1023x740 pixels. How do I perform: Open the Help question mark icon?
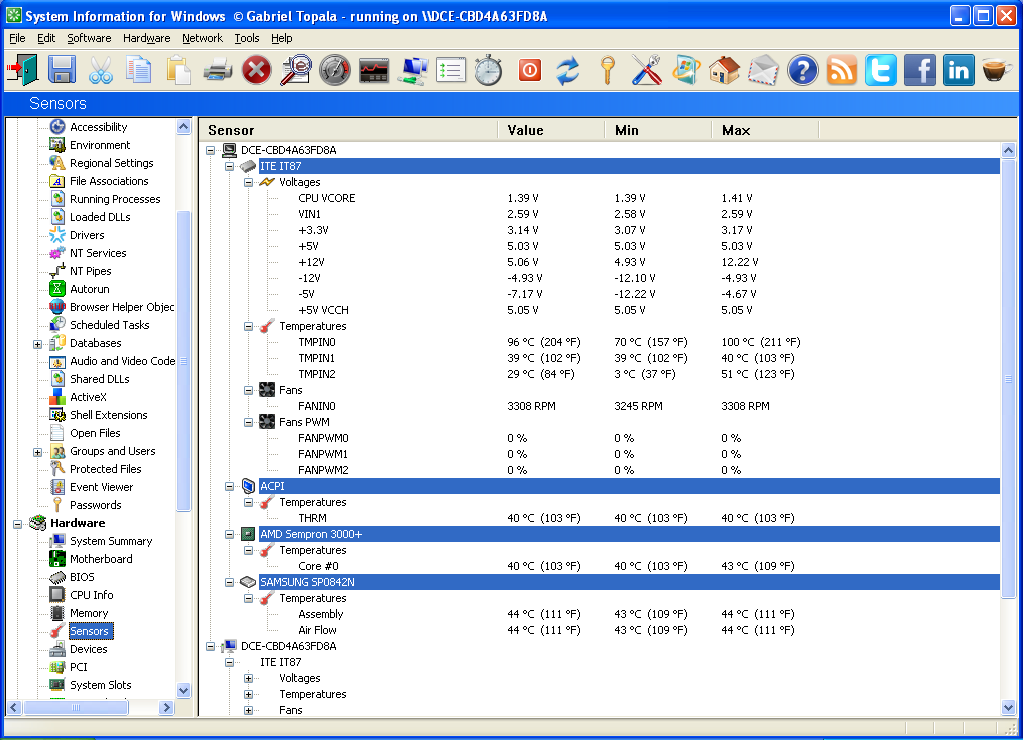tap(803, 70)
